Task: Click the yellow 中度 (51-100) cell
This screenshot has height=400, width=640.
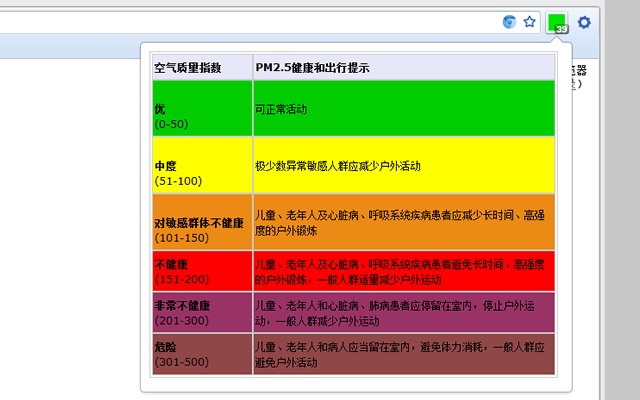Action: [202, 165]
